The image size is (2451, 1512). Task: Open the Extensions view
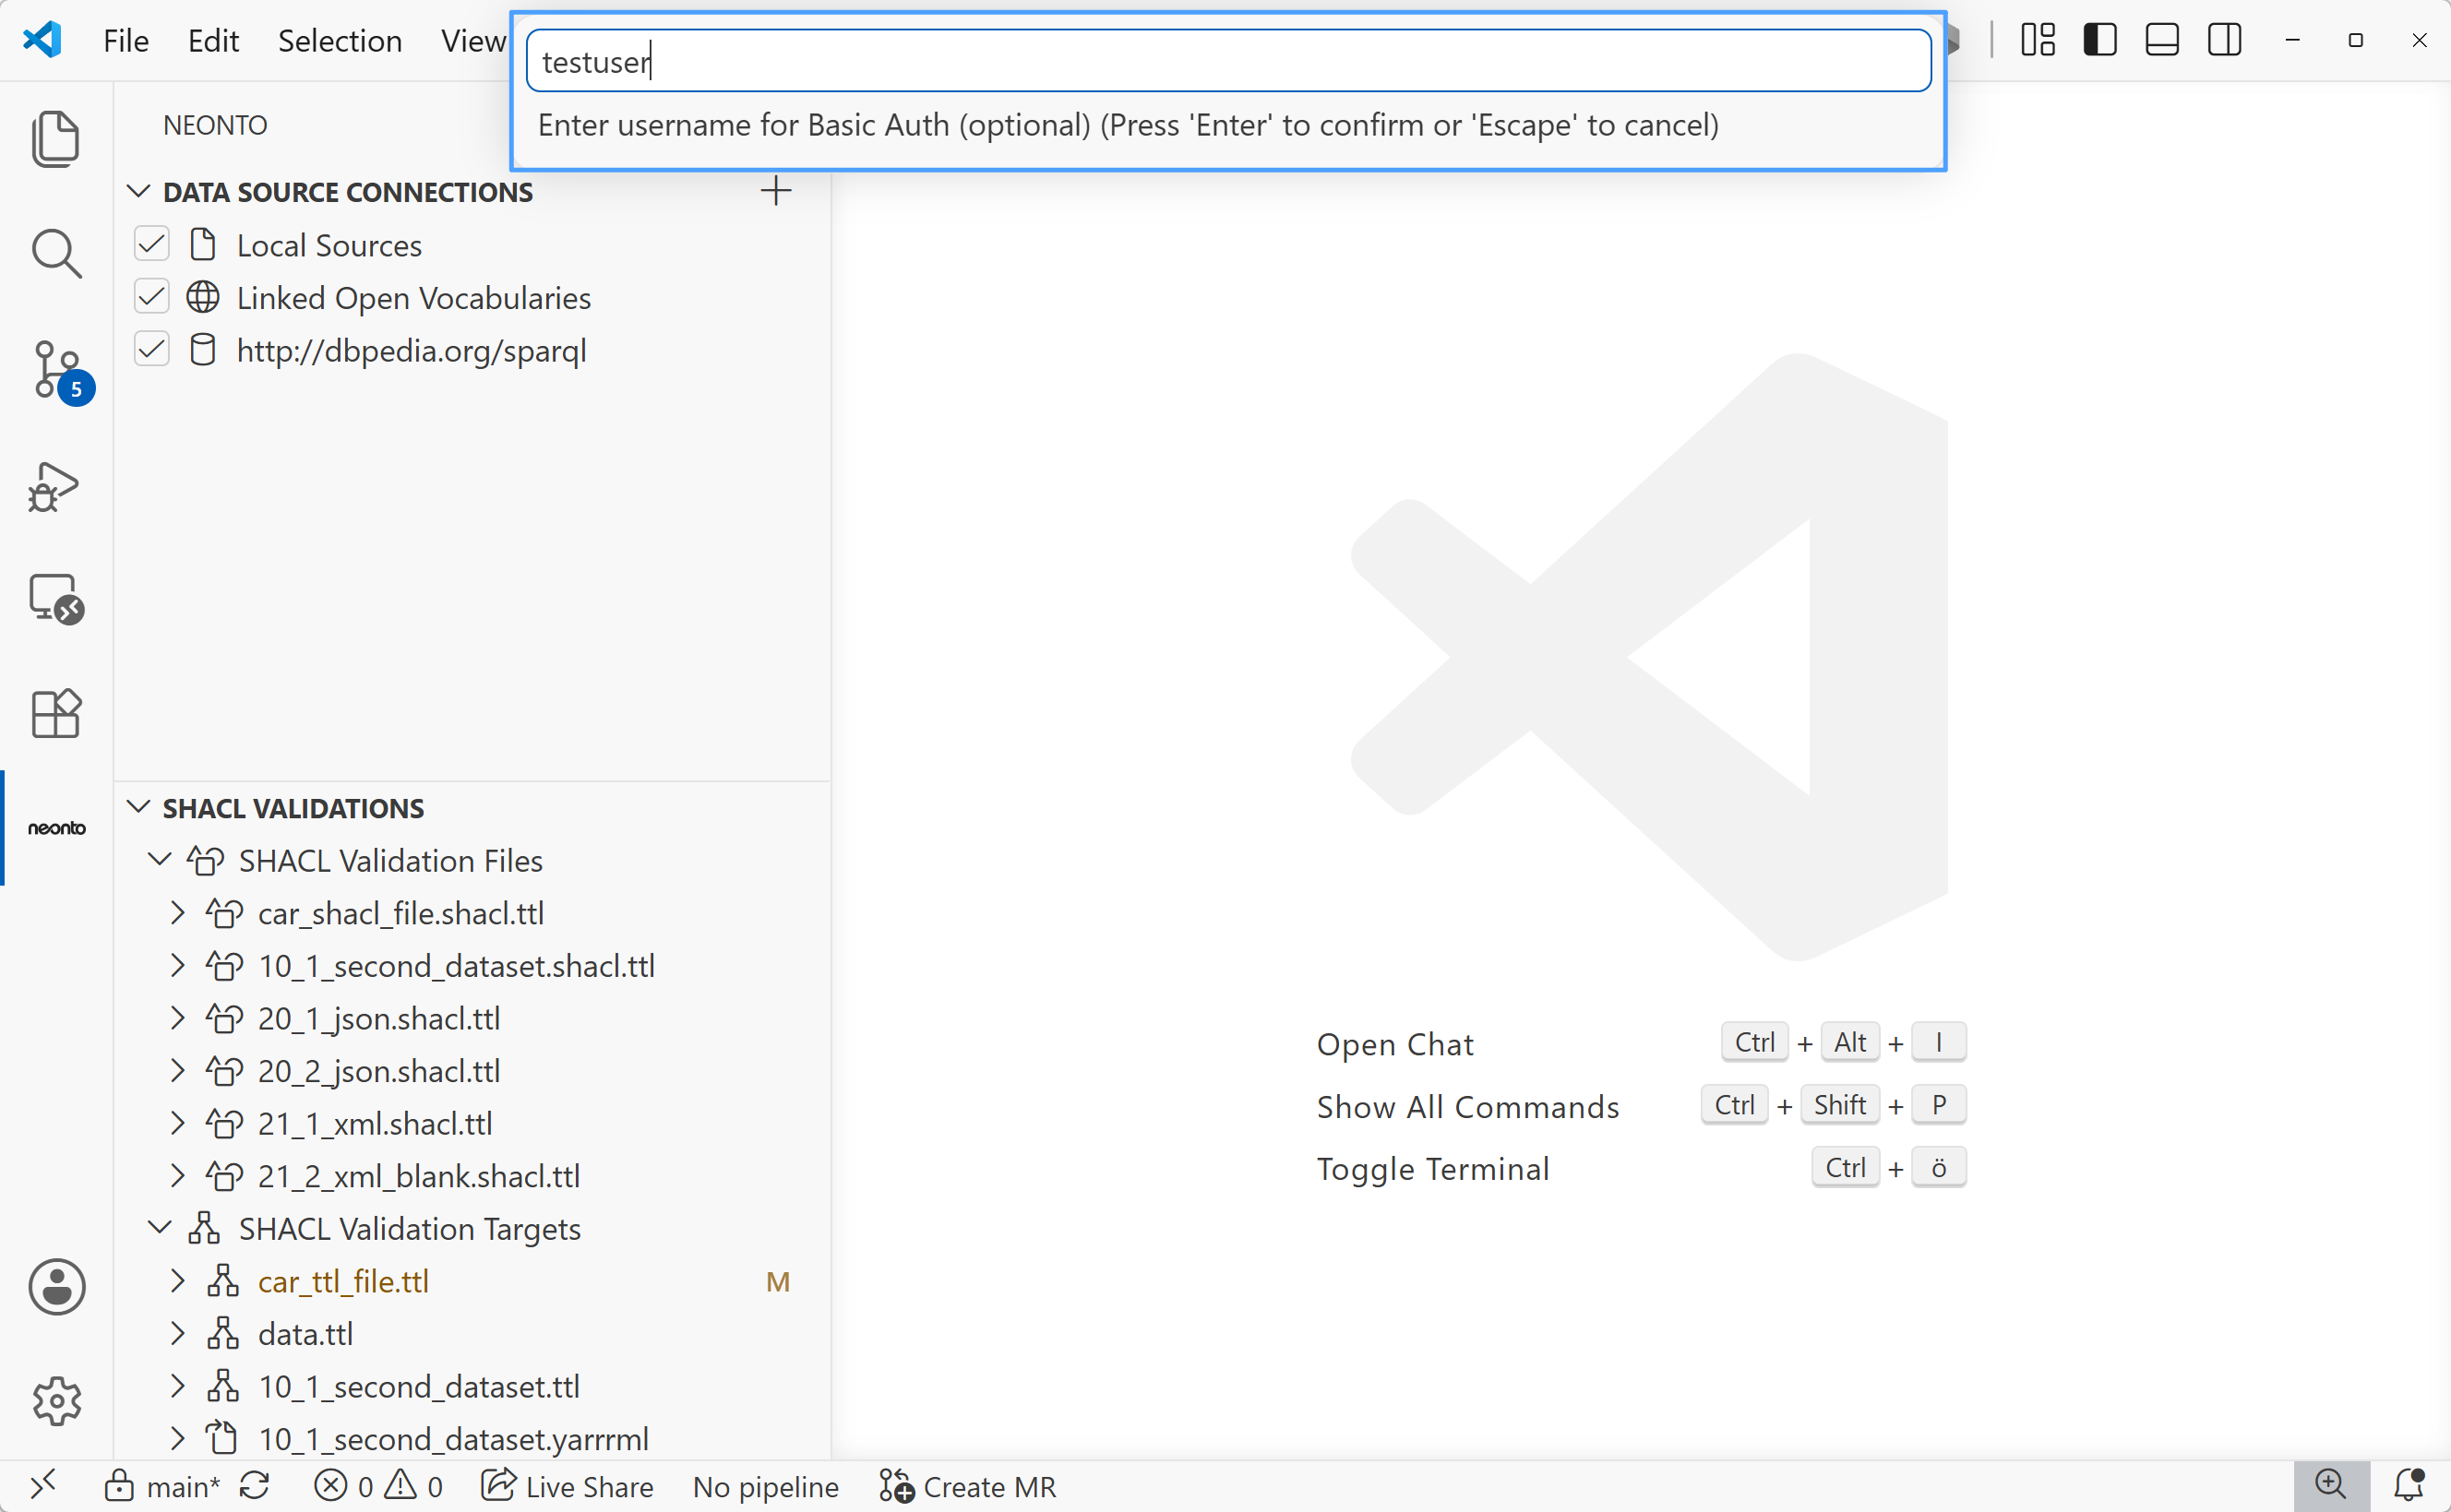coord(56,714)
